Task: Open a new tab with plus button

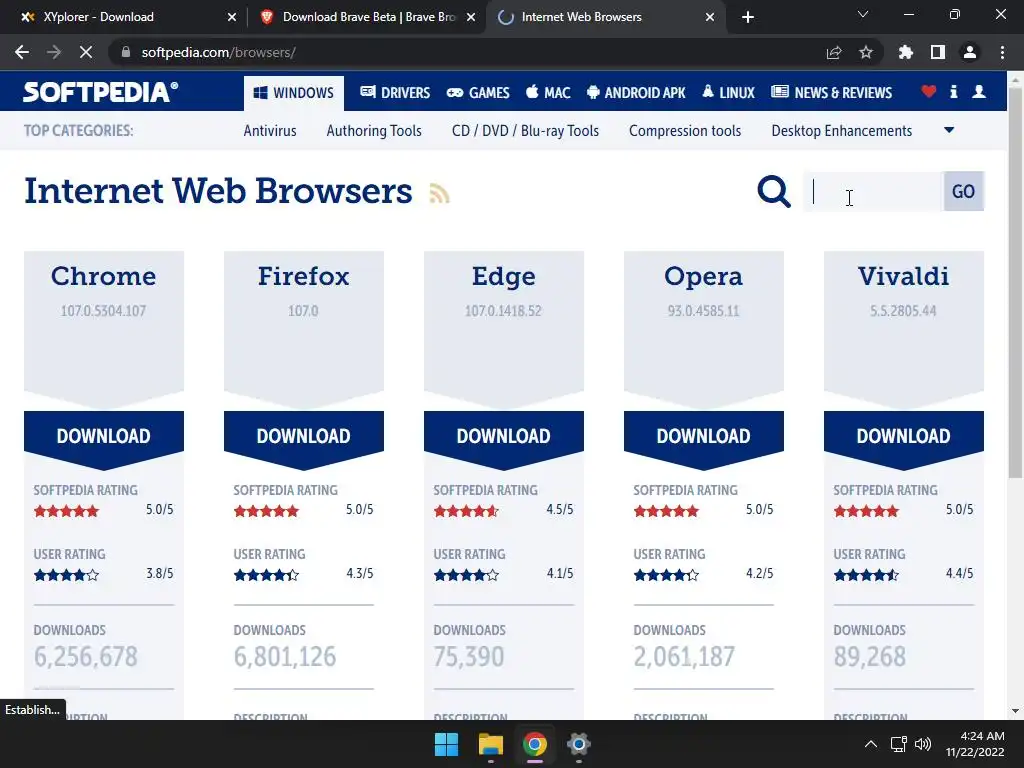Action: [748, 17]
